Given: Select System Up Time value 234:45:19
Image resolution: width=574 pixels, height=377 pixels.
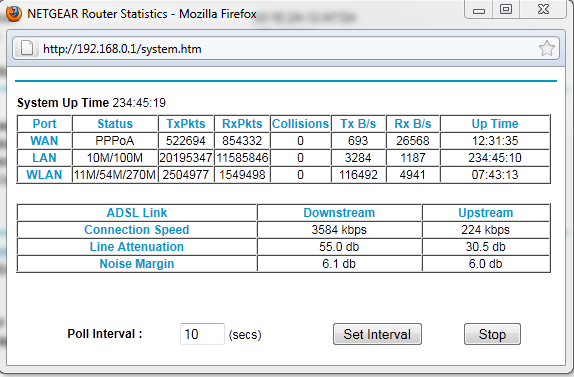Looking at the screenshot, I should (139, 103).
